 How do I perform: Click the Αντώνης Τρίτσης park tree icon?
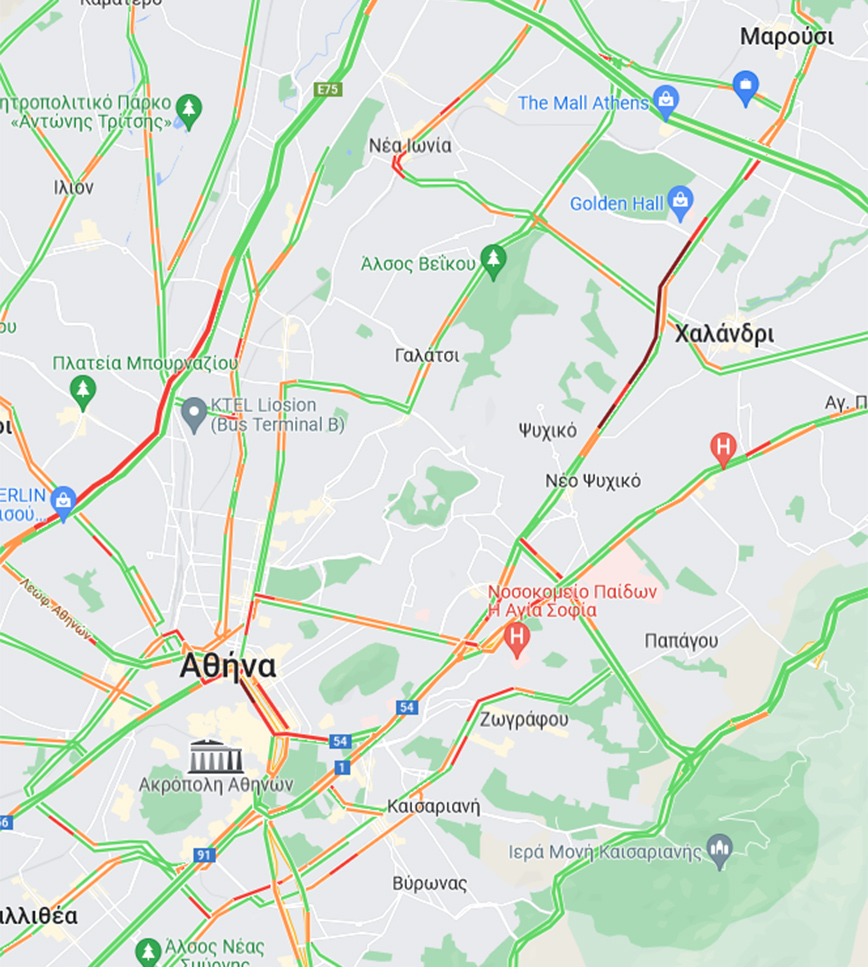pyautogui.click(x=189, y=111)
